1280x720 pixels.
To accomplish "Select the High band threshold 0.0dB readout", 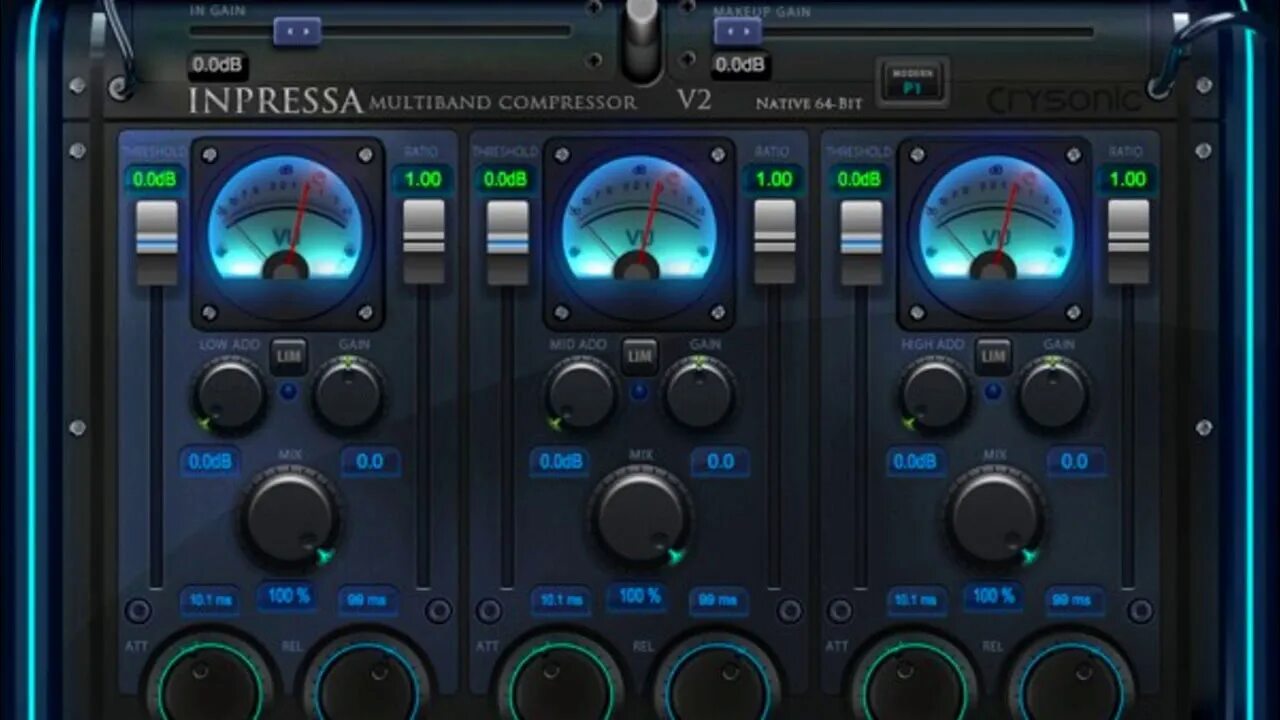I will tap(860, 180).
